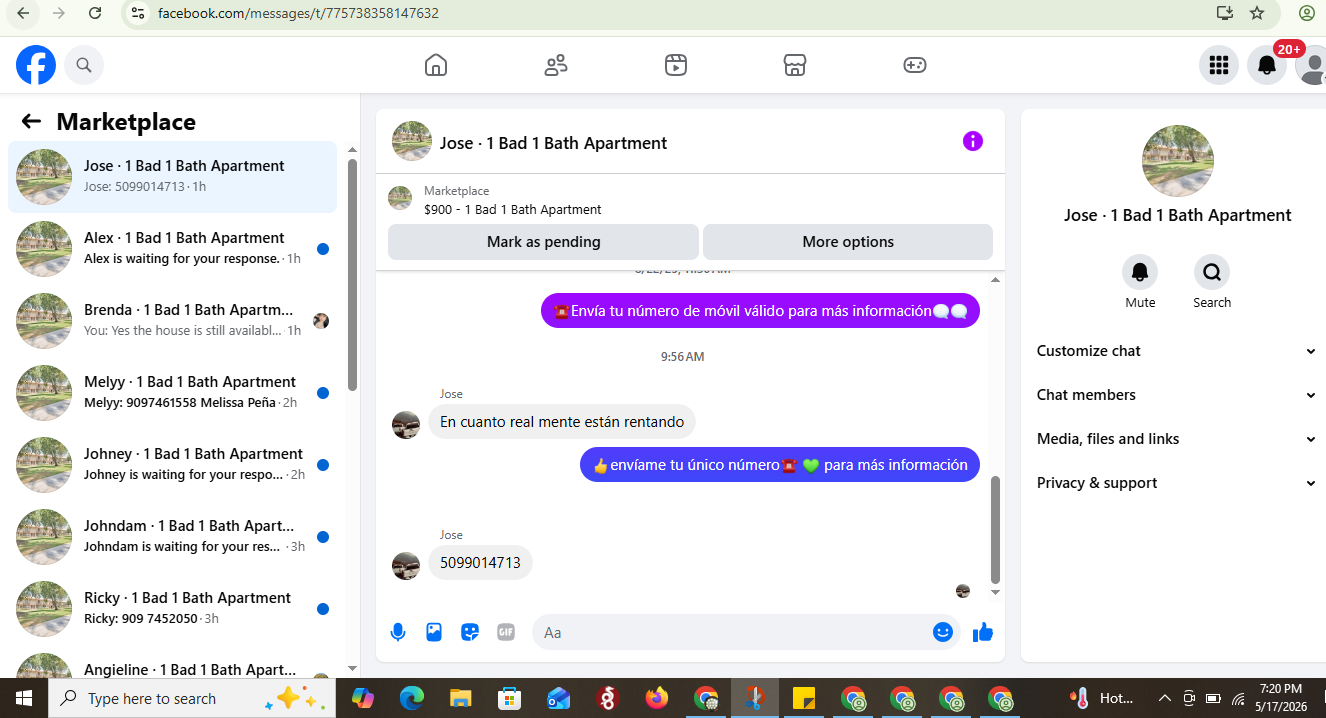
Task: Go back in browser history
Action: pyautogui.click(x=23, y=13)
